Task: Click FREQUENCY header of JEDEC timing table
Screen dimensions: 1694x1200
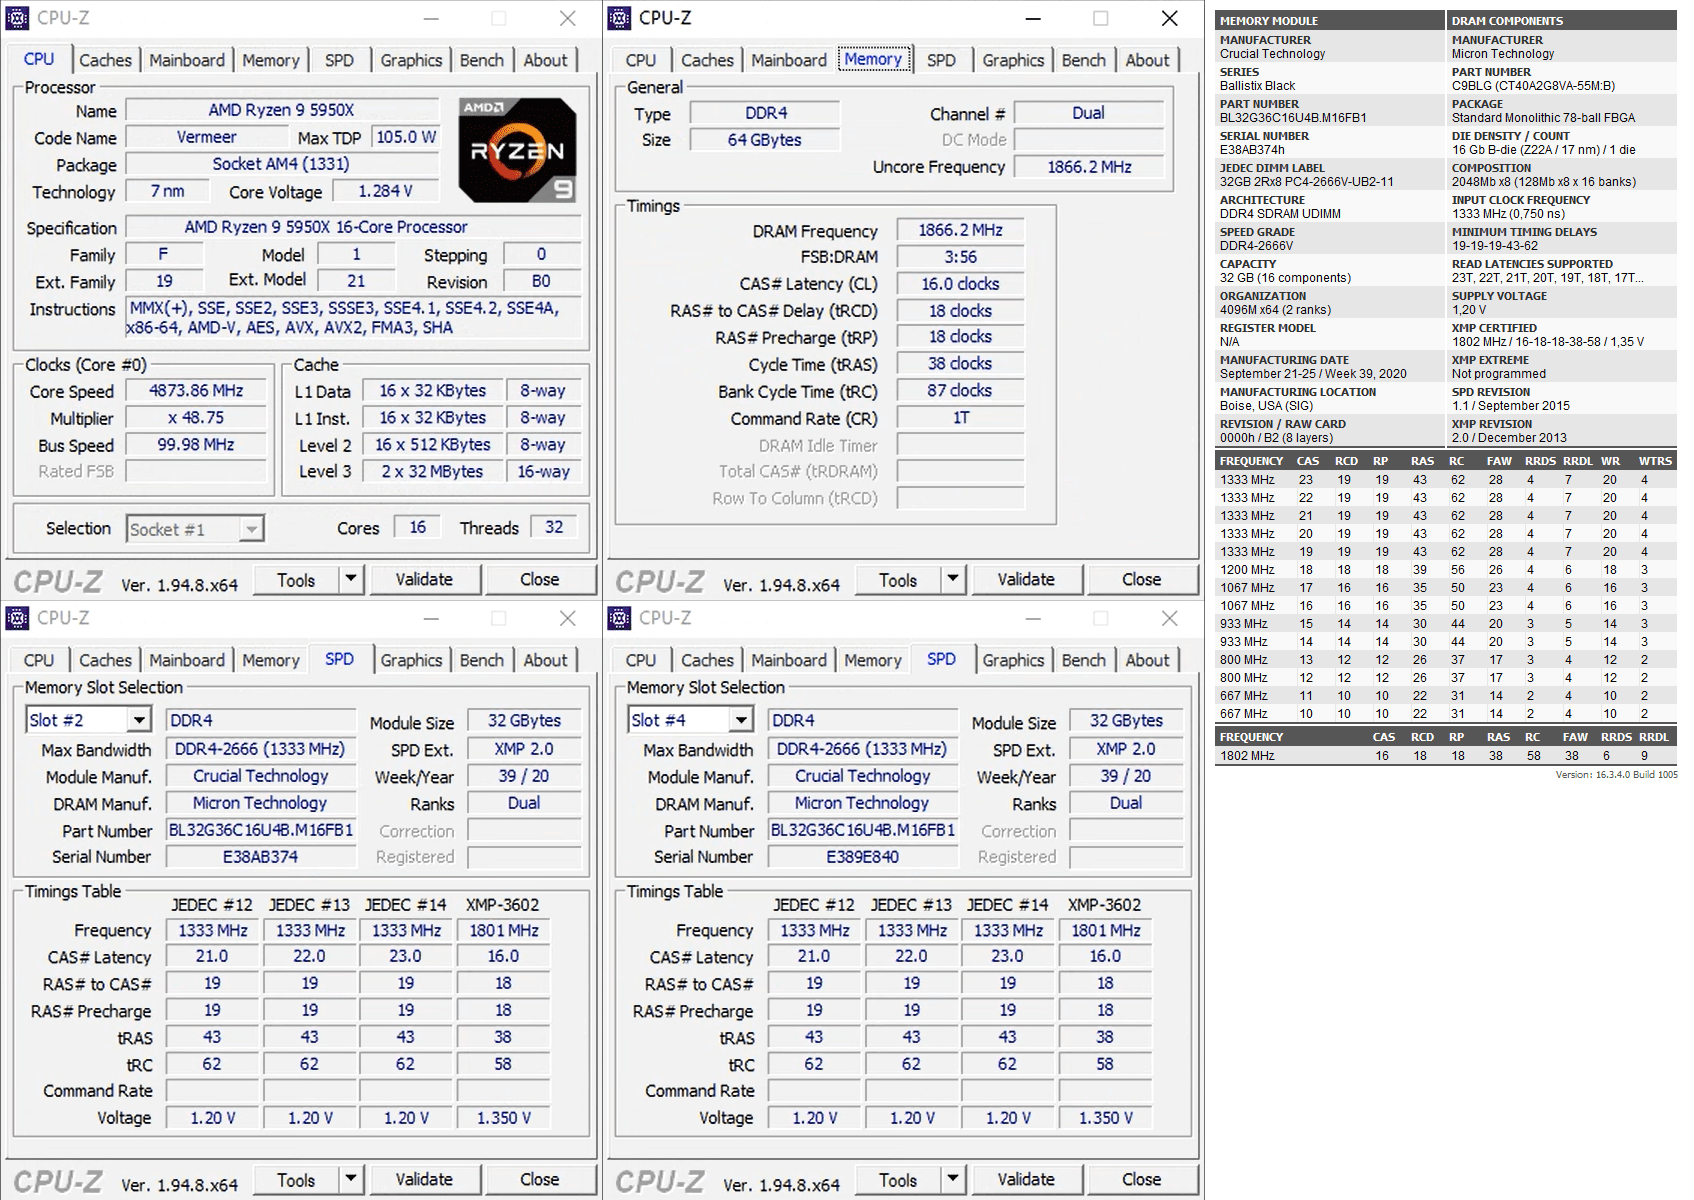Action: click(1251, 461)
